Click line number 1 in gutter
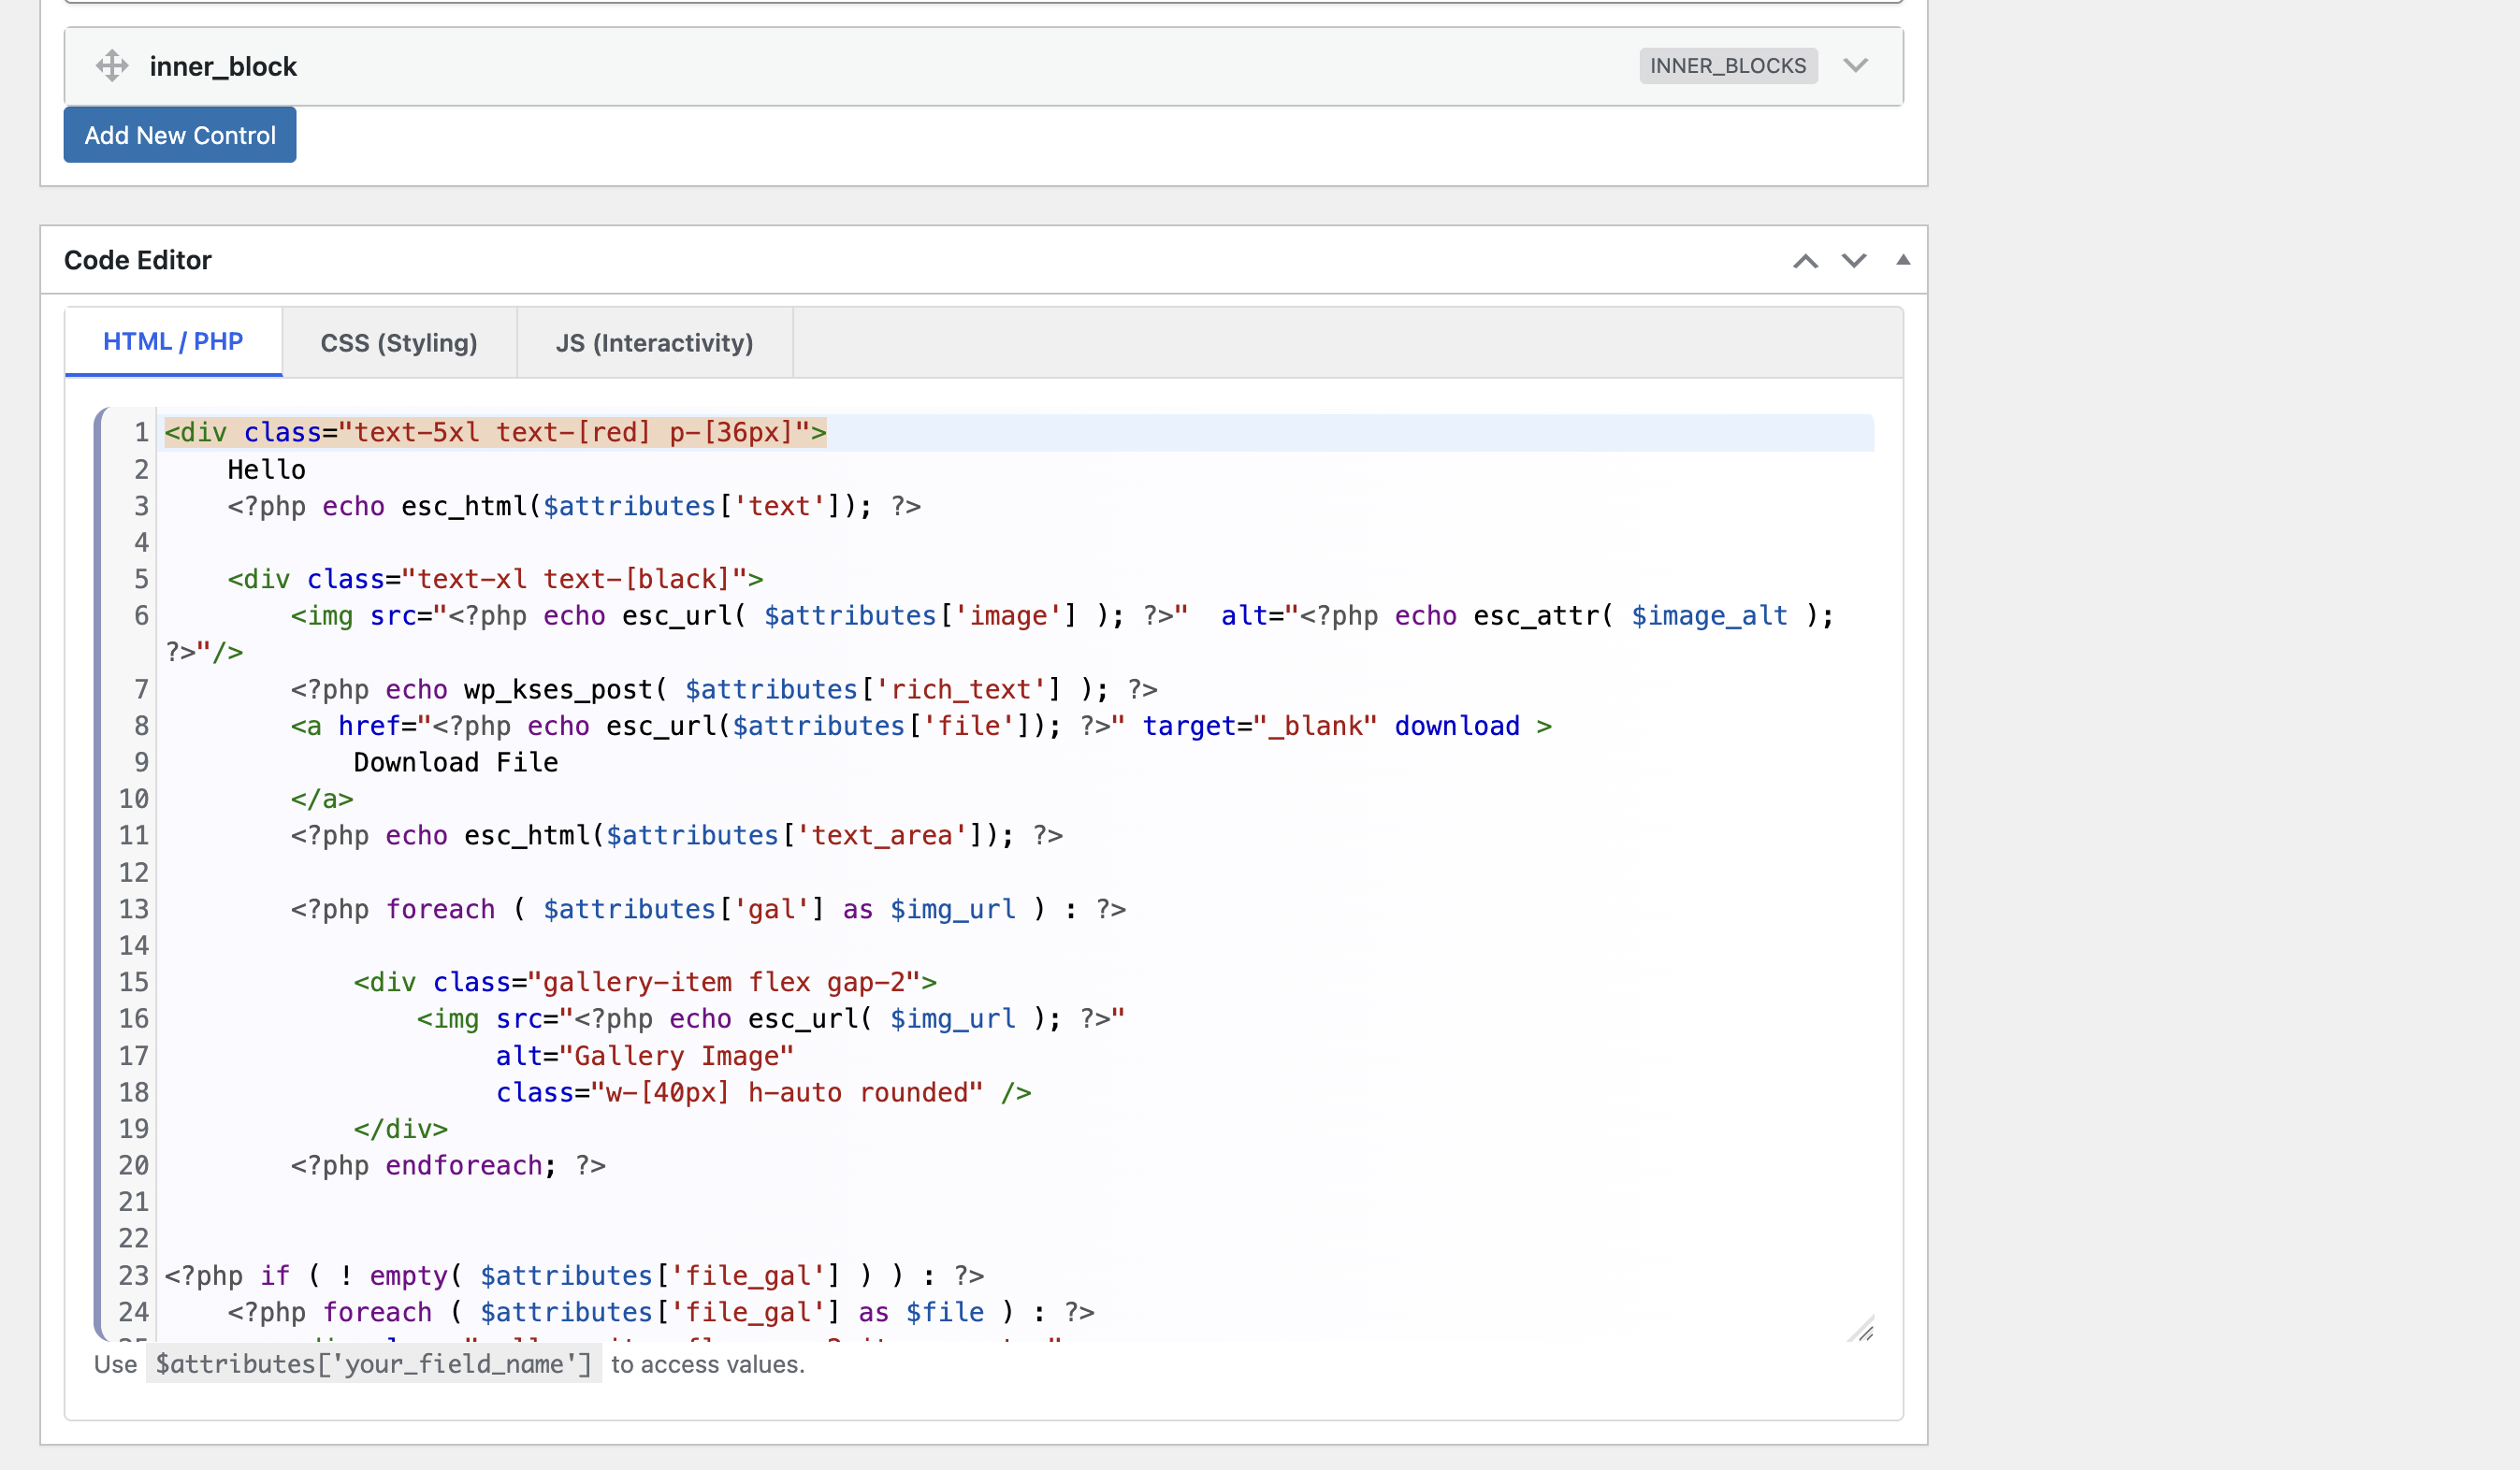 141,433
